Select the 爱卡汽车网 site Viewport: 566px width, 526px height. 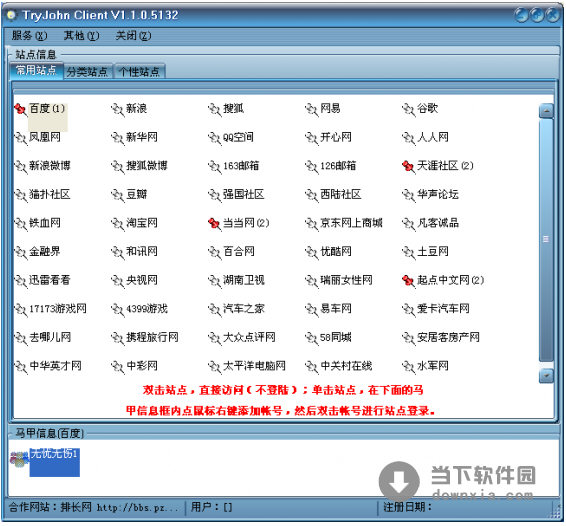point(443,309)
